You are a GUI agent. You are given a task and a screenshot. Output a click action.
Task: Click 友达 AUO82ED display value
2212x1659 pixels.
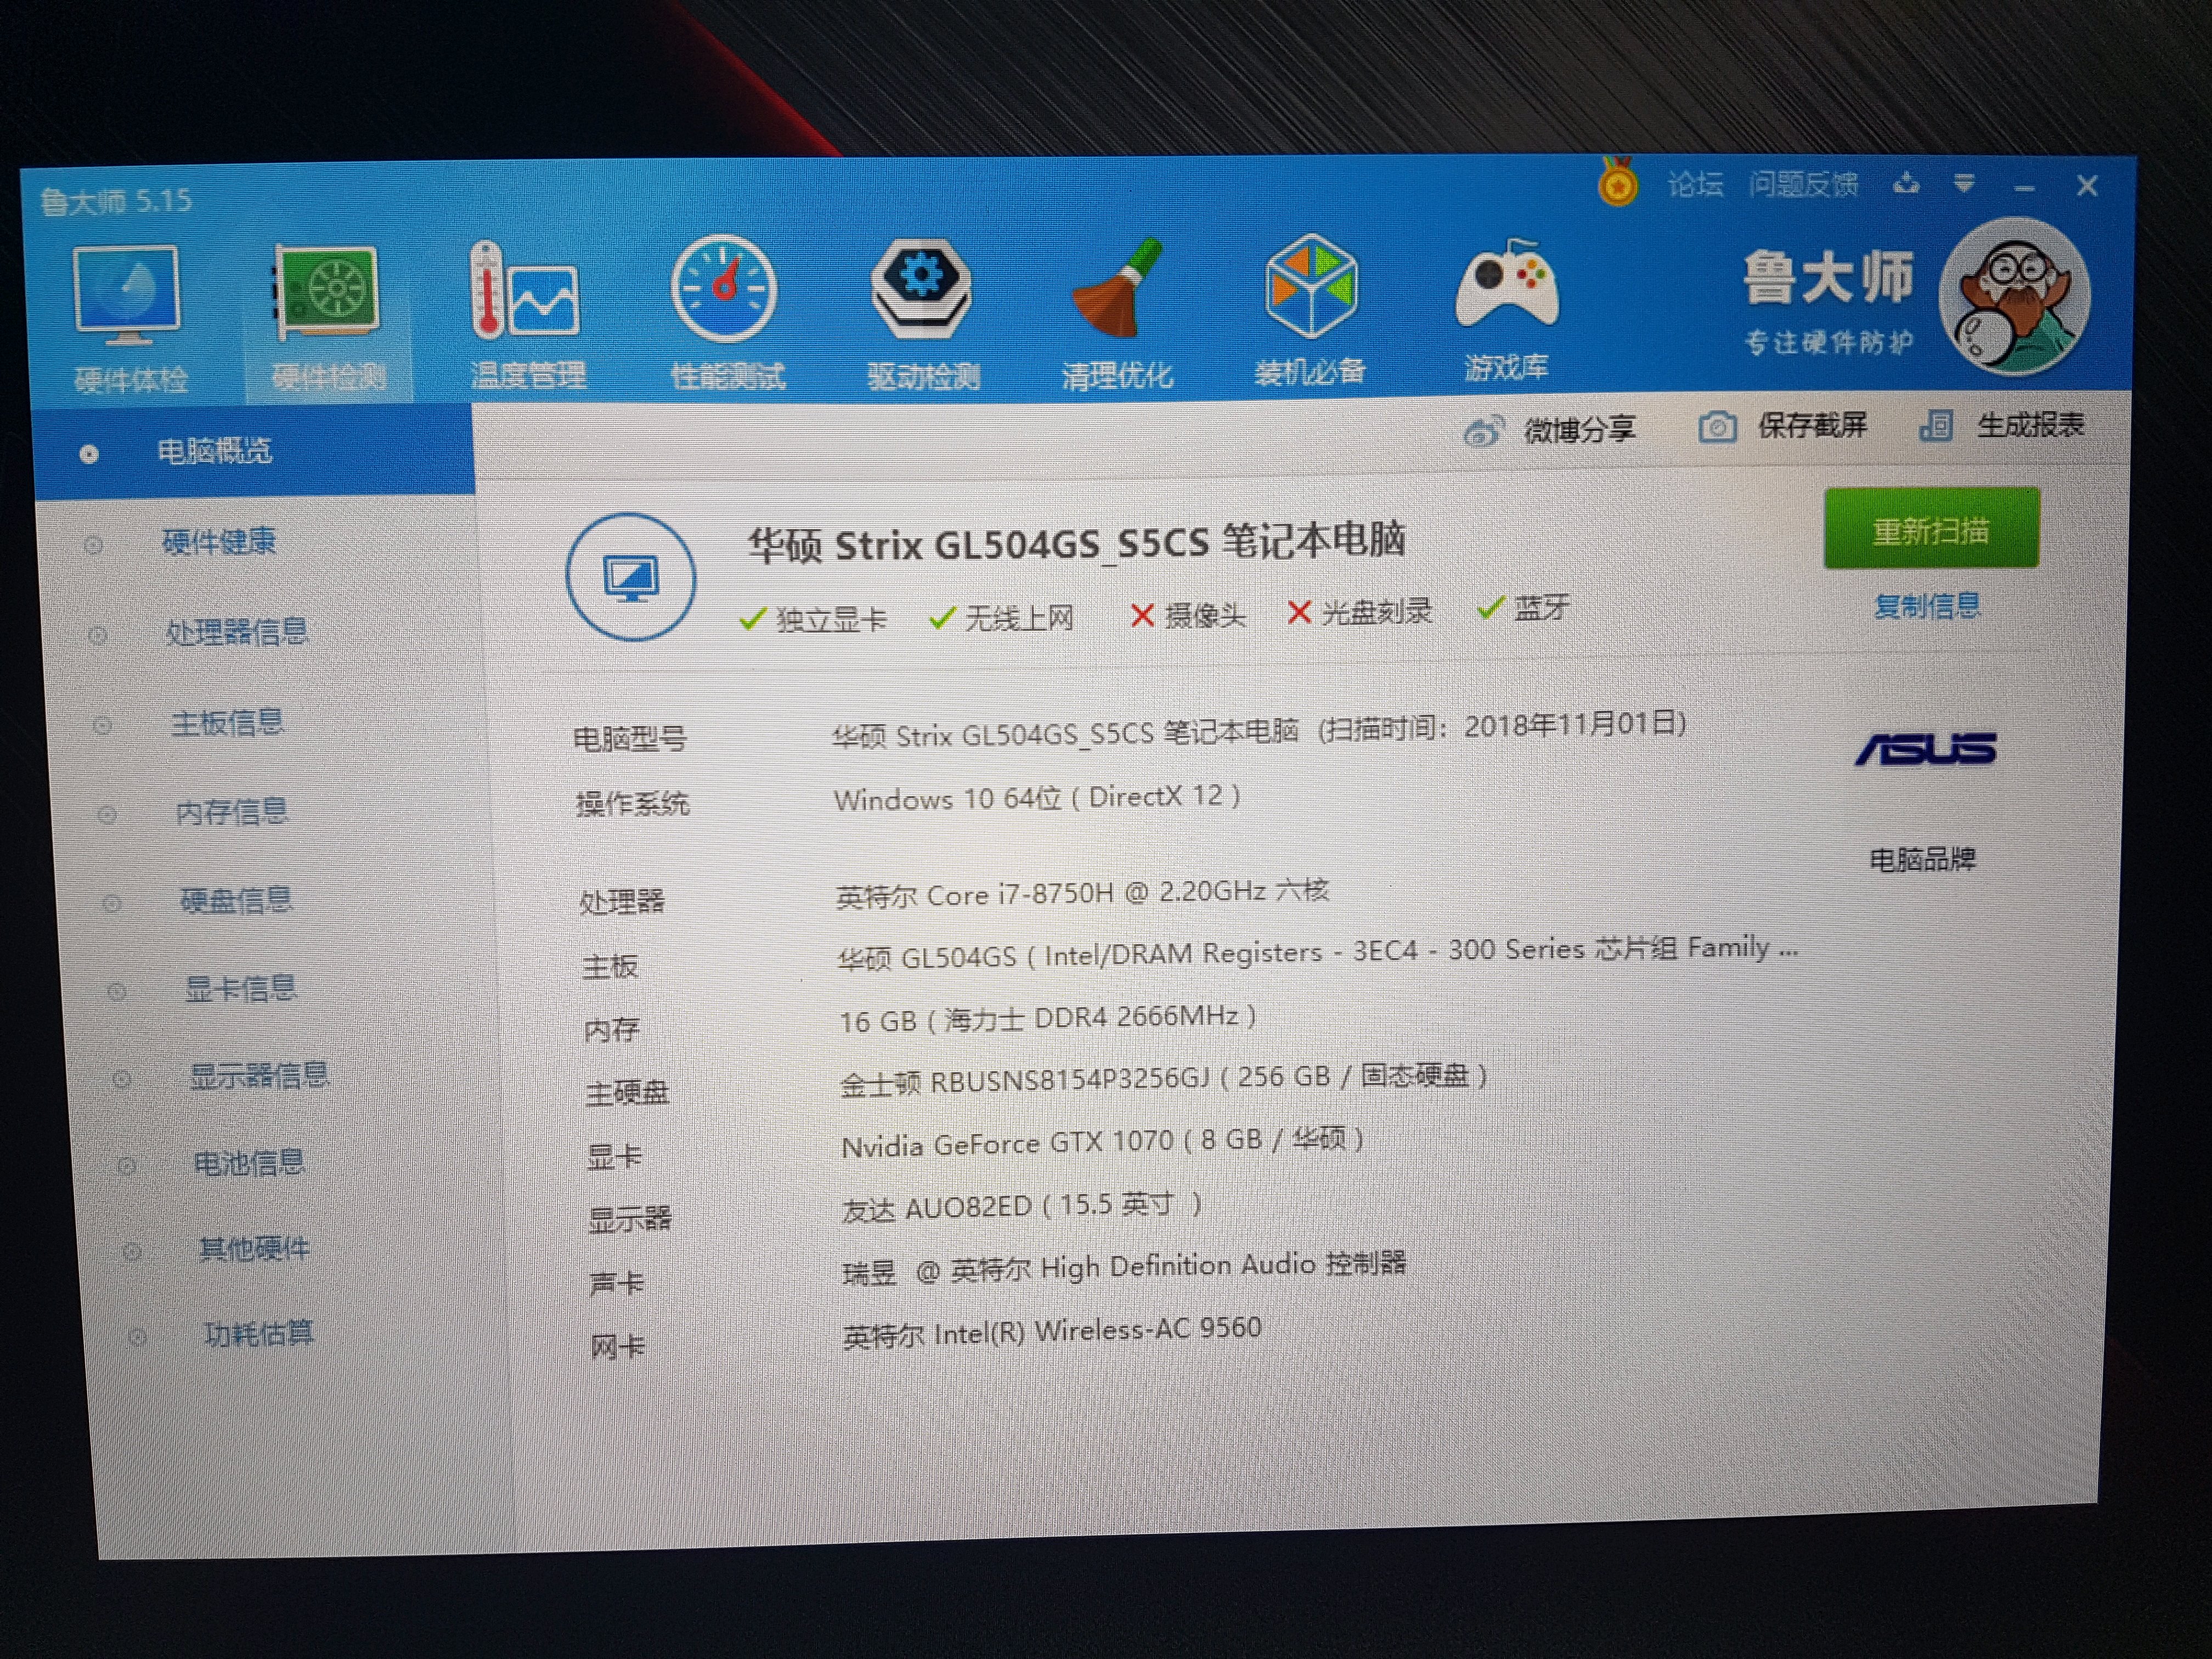pyautogui.click(x=1021, y=1207)
